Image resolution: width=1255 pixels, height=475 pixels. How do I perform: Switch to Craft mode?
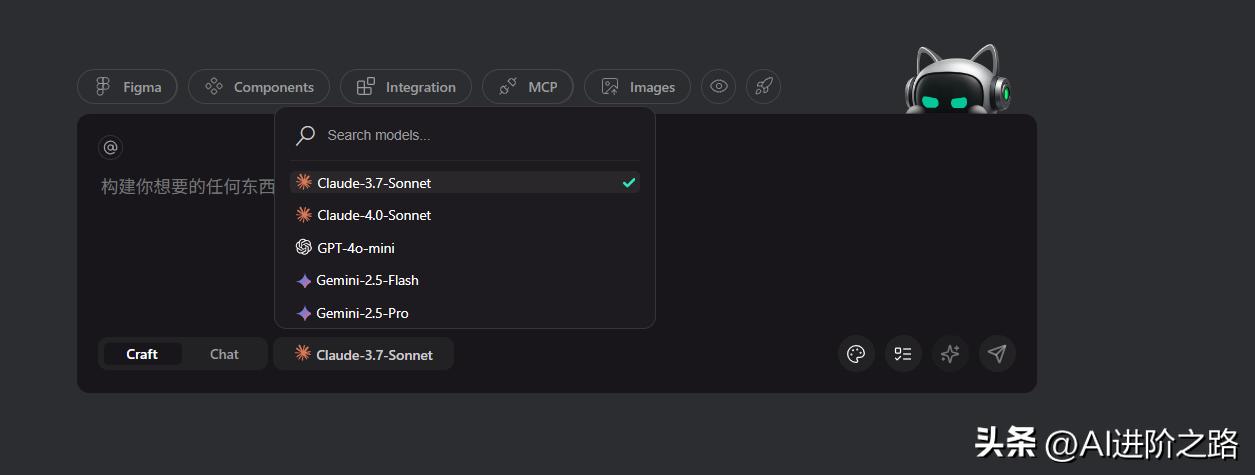pos(142,354)
